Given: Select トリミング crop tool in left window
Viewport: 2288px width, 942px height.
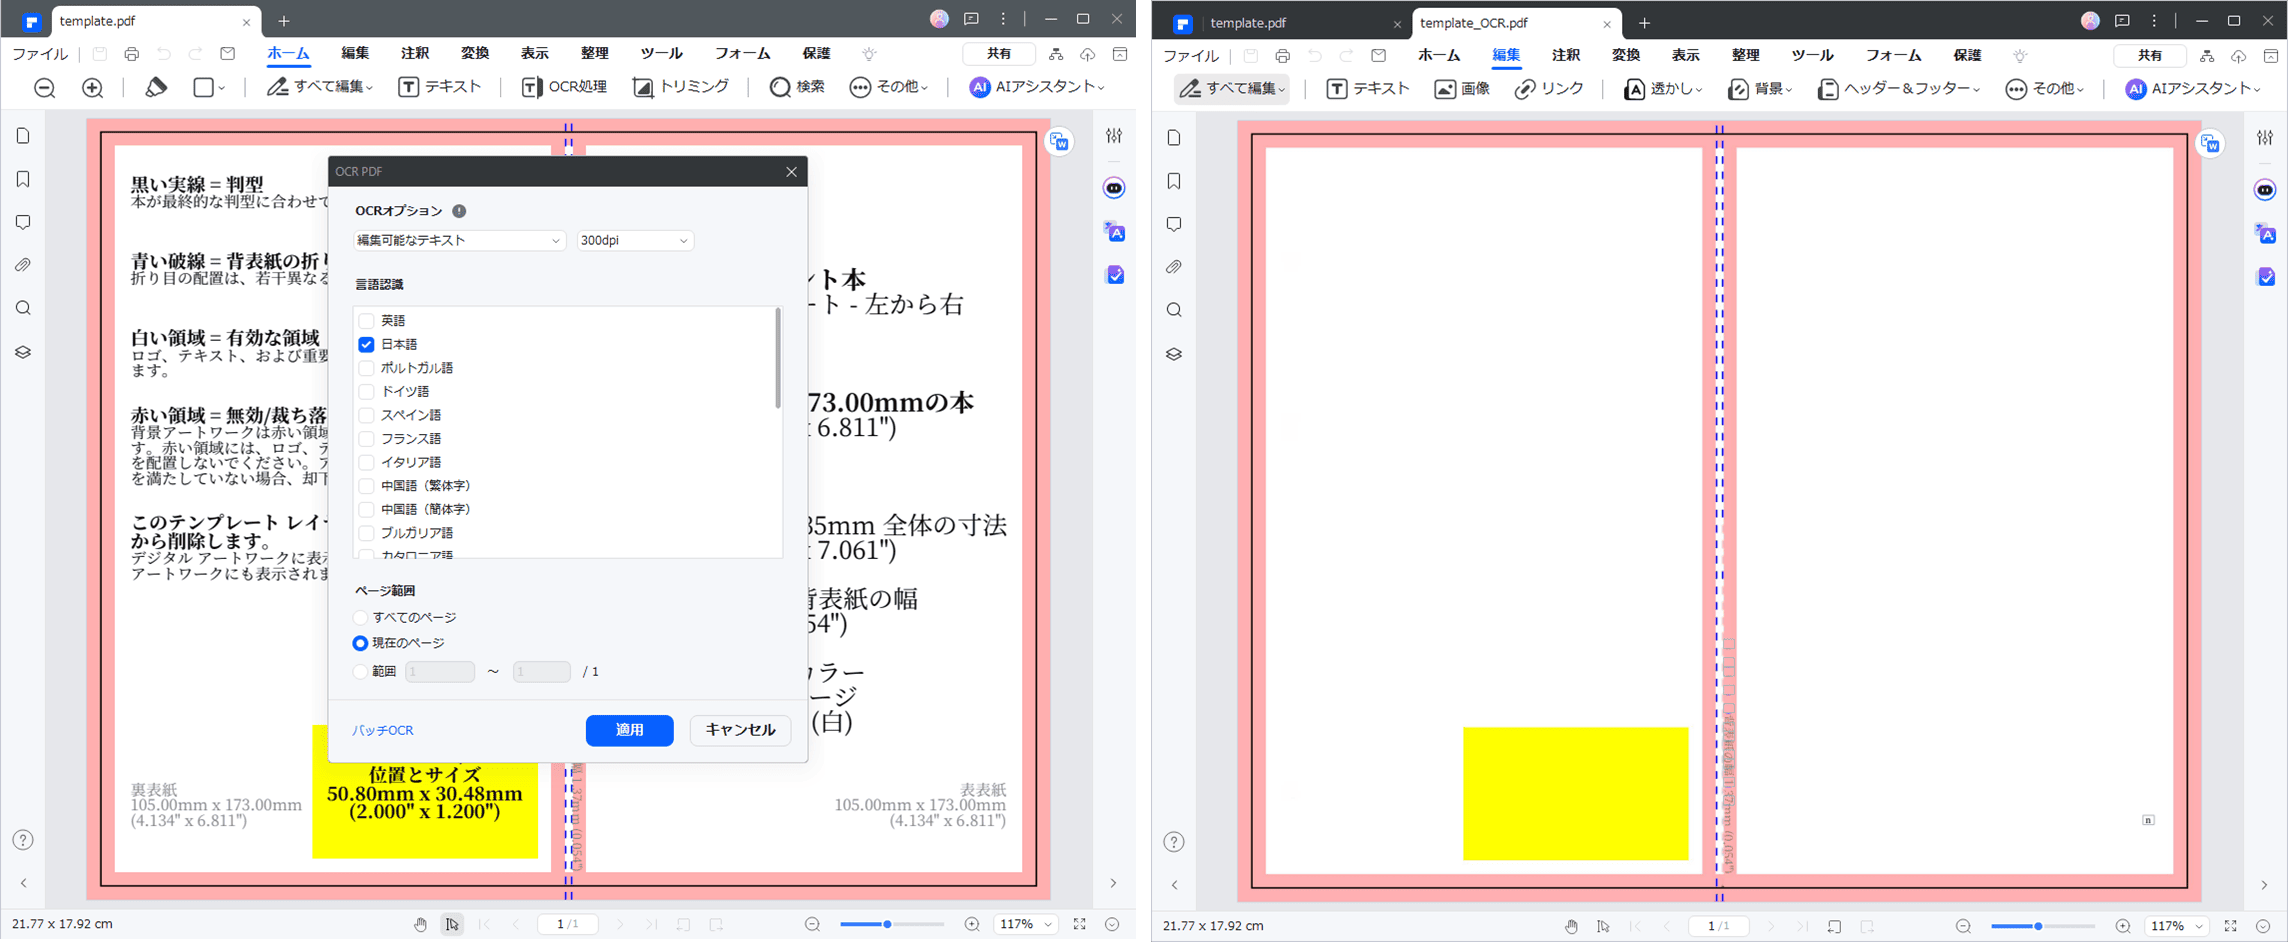Looking at the screenshot, I should [x=681, y=87].
